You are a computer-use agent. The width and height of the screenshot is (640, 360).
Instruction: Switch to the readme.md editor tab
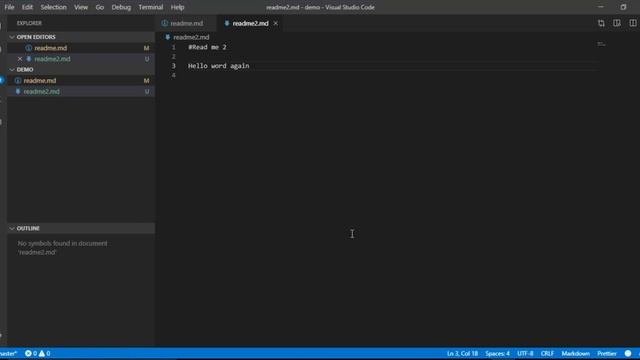coord(187,23)
